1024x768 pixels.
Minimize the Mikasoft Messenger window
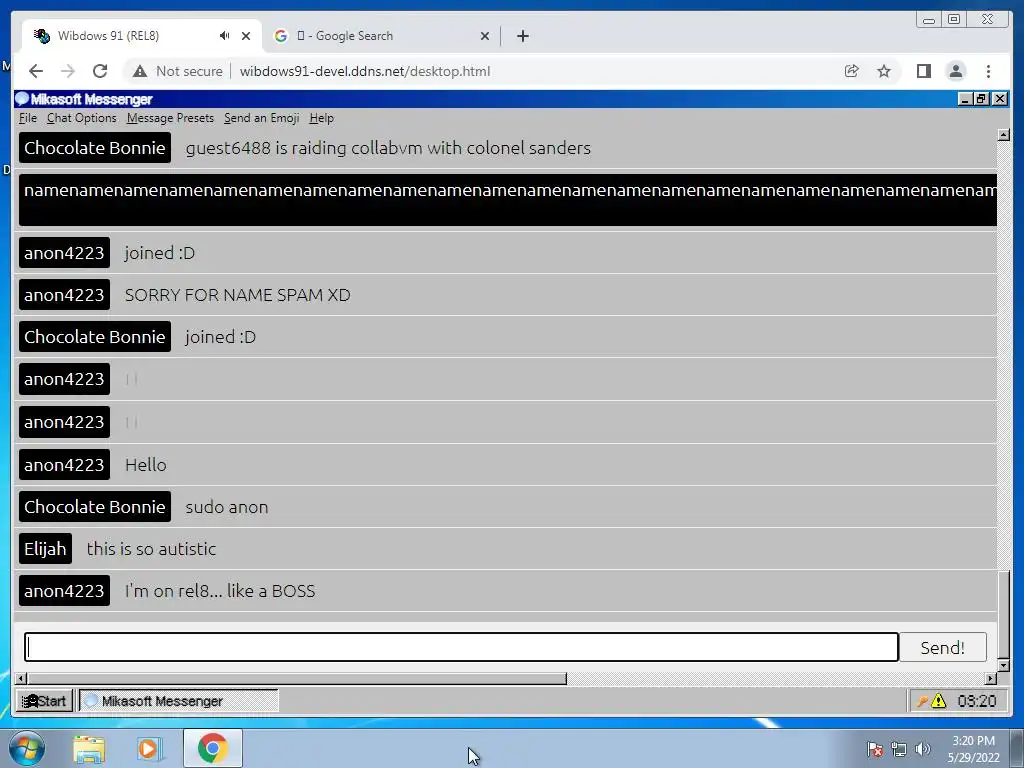[x=965, y=99]
